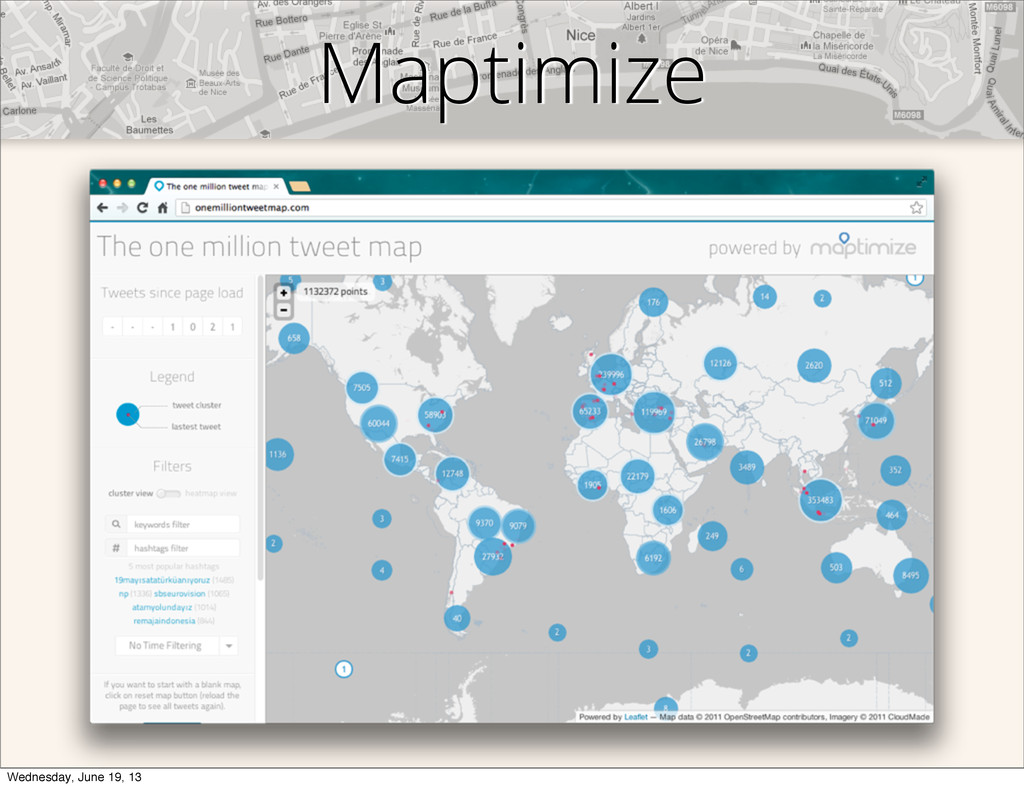Click the 58903 tweet cluster
The image size is (1024, 788).
point(435,415)
